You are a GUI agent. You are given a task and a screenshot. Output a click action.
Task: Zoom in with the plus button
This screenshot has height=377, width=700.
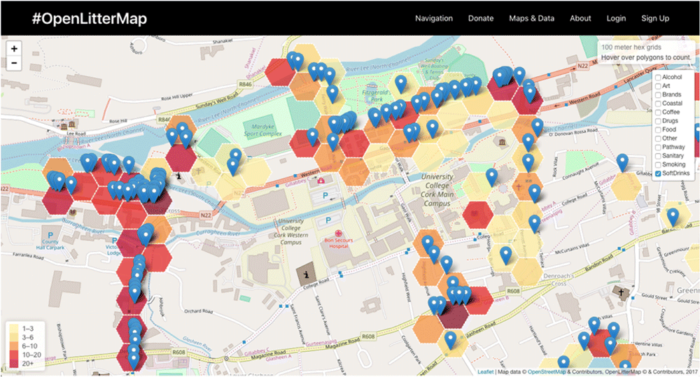14,49
